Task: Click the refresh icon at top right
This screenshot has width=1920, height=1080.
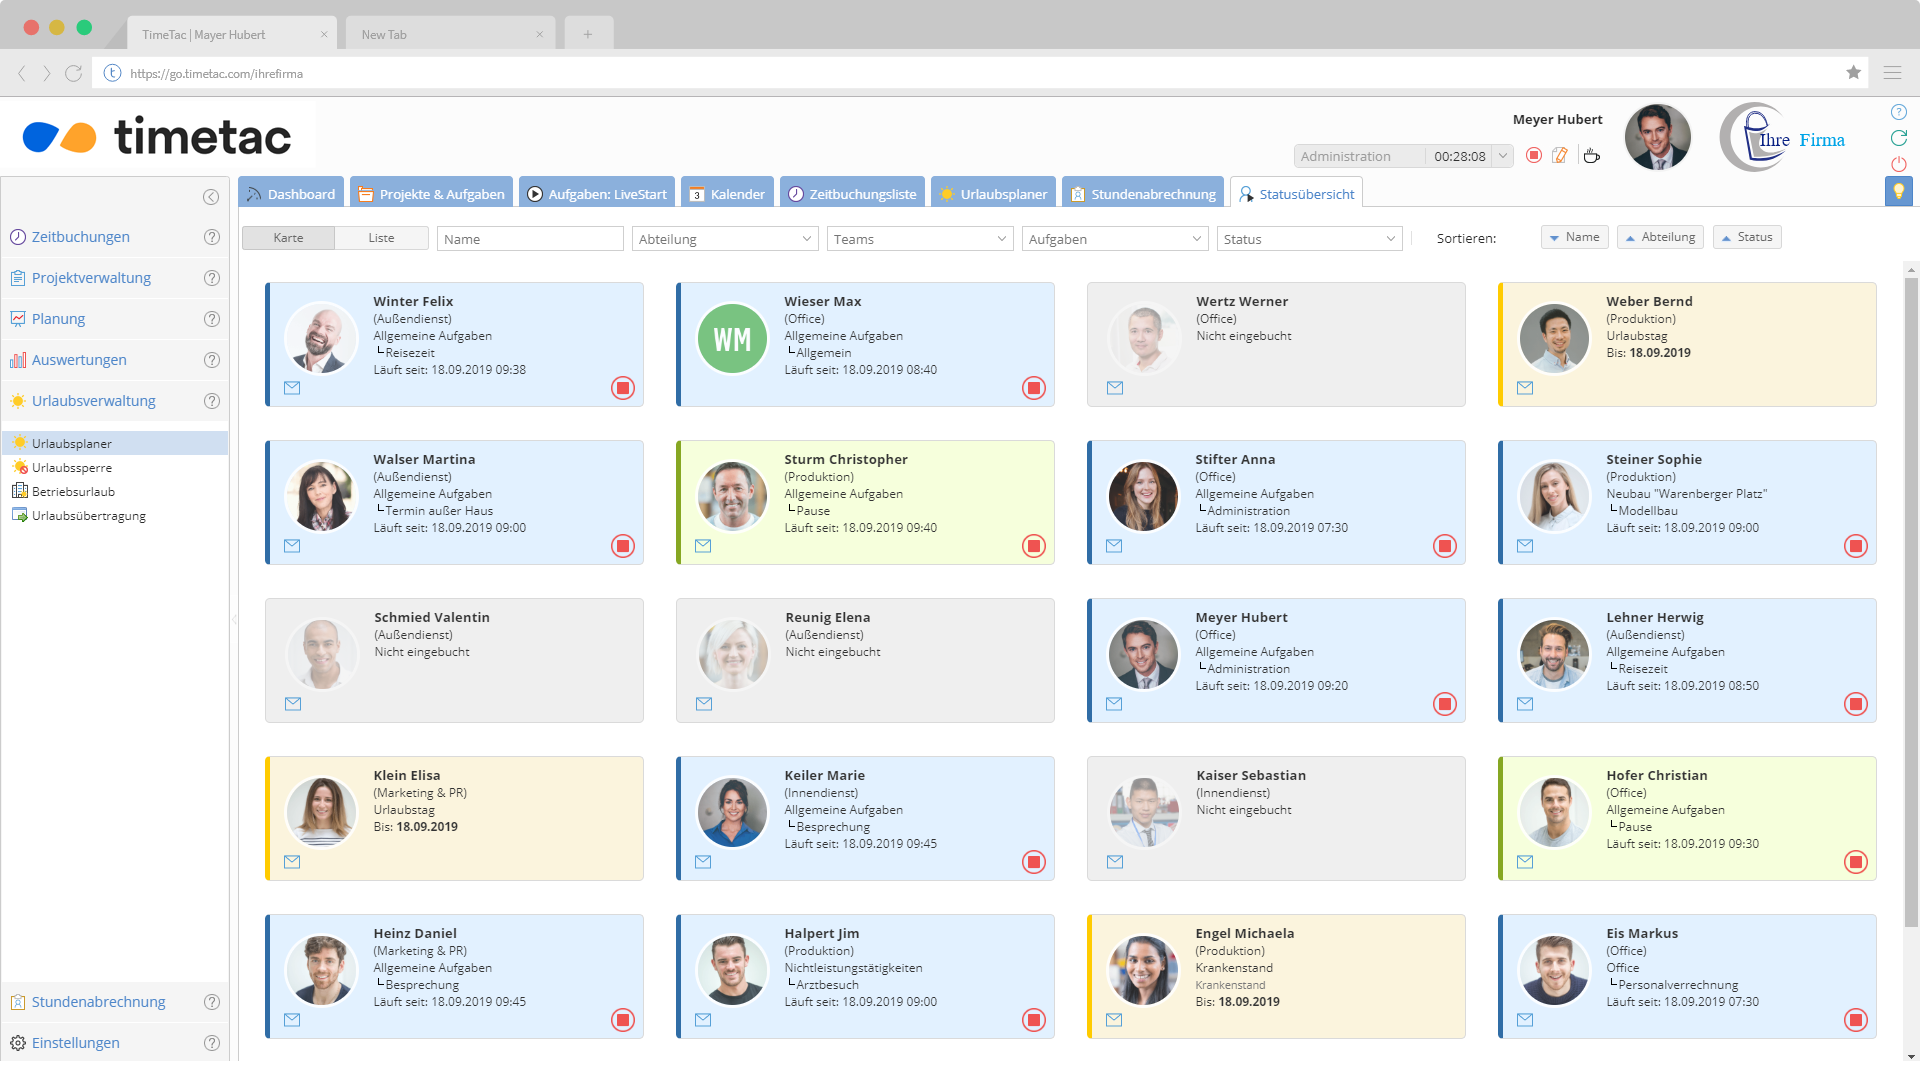Action: [x=1898, y=138]
